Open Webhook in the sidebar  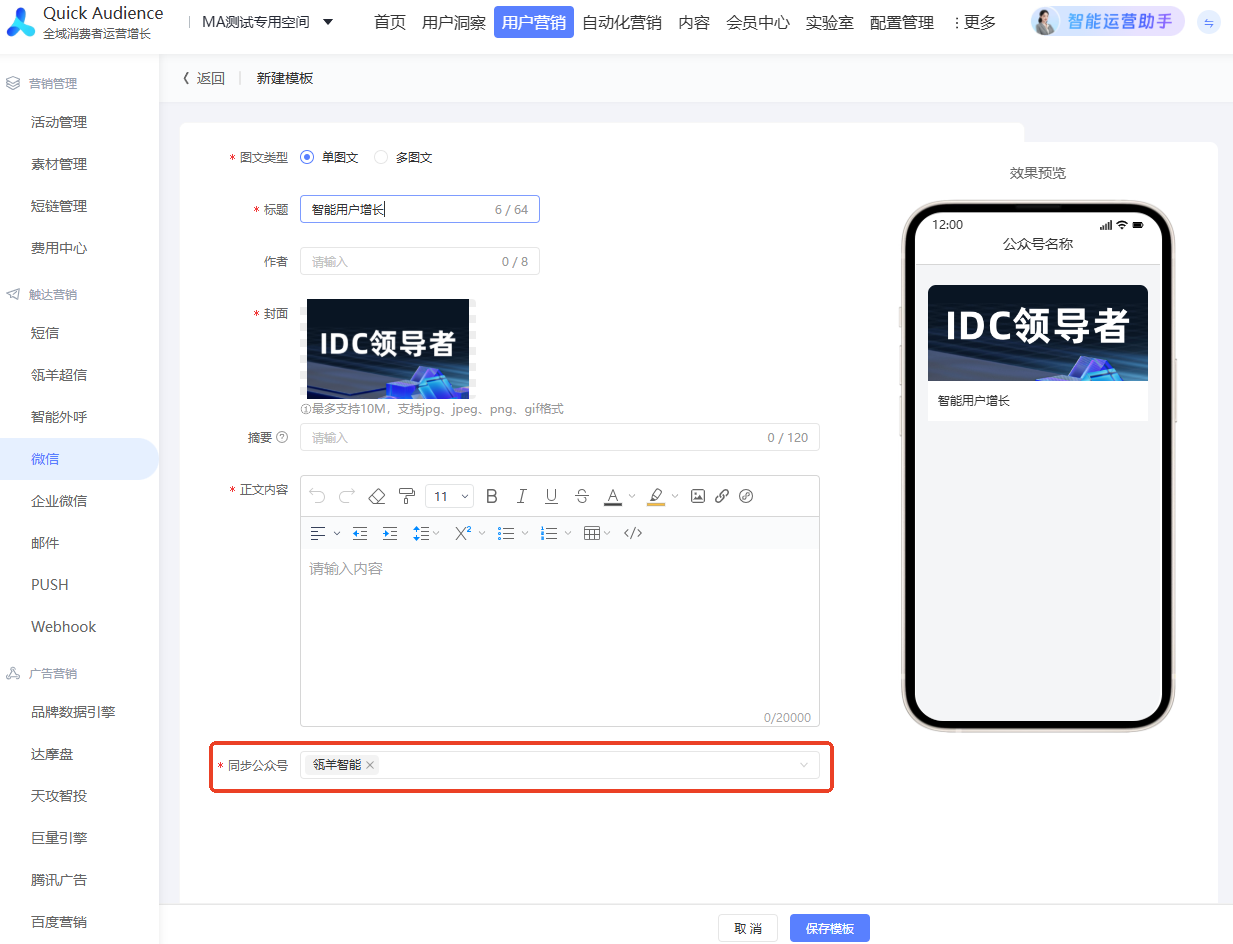pos(64,627)
